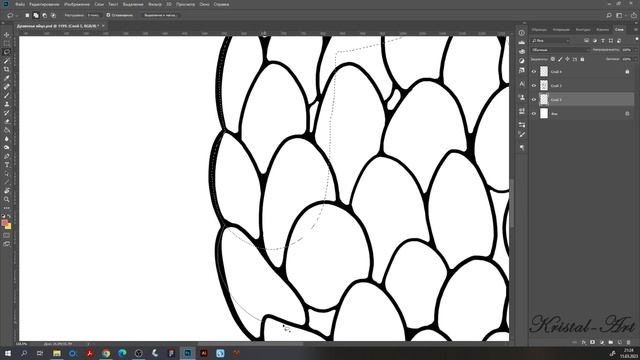Select the Magic Wand tool

[x=7, y=61]
